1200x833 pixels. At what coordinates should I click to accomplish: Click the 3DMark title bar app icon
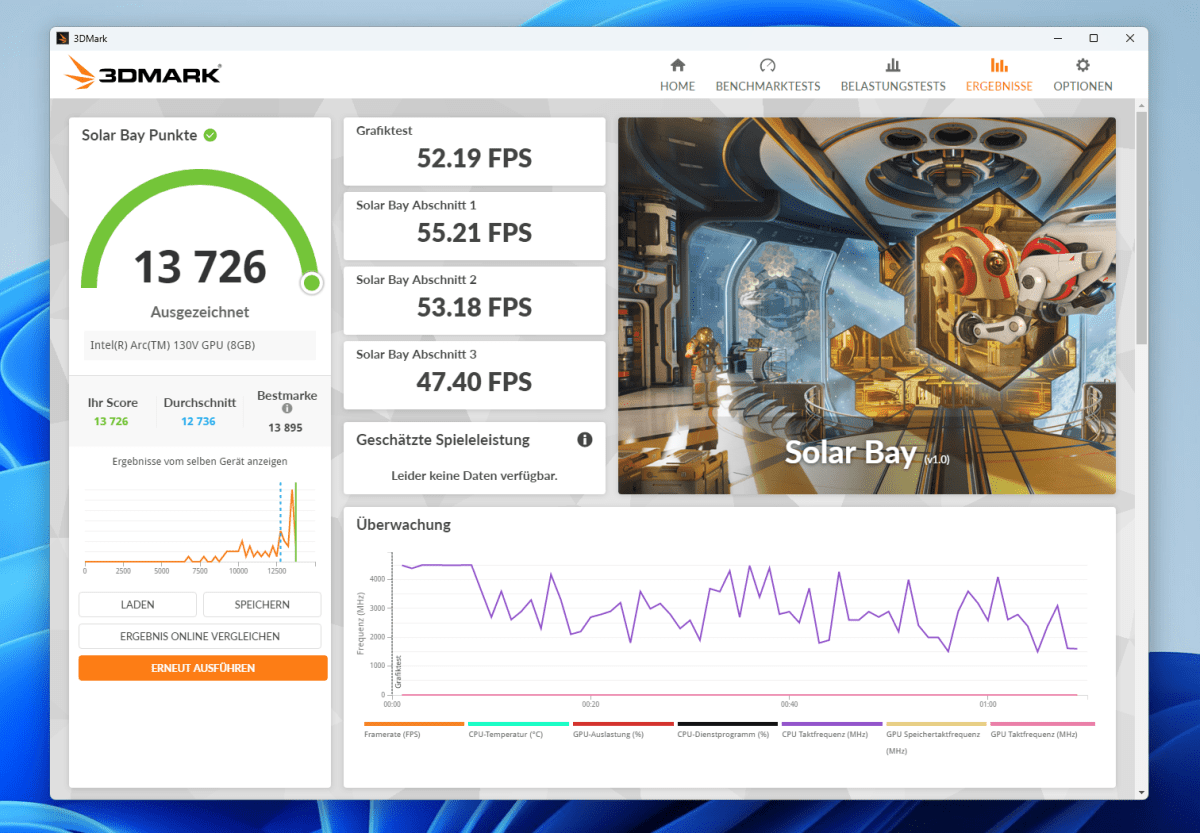pyautogui.click(x=62, y=38)
